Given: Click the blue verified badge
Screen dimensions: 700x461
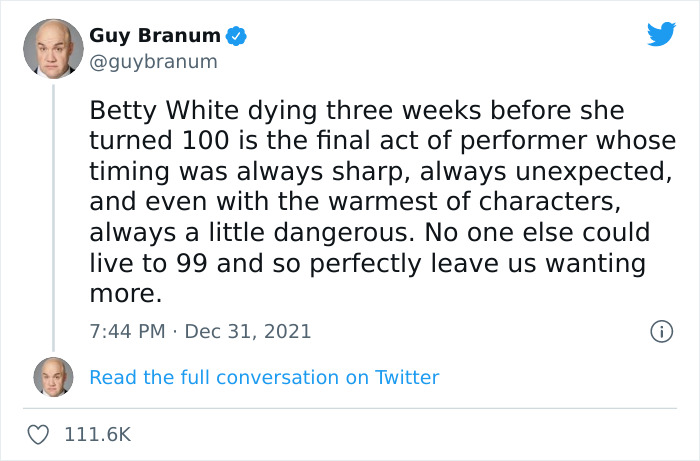Looking at the screenshot, I should 237,37.
